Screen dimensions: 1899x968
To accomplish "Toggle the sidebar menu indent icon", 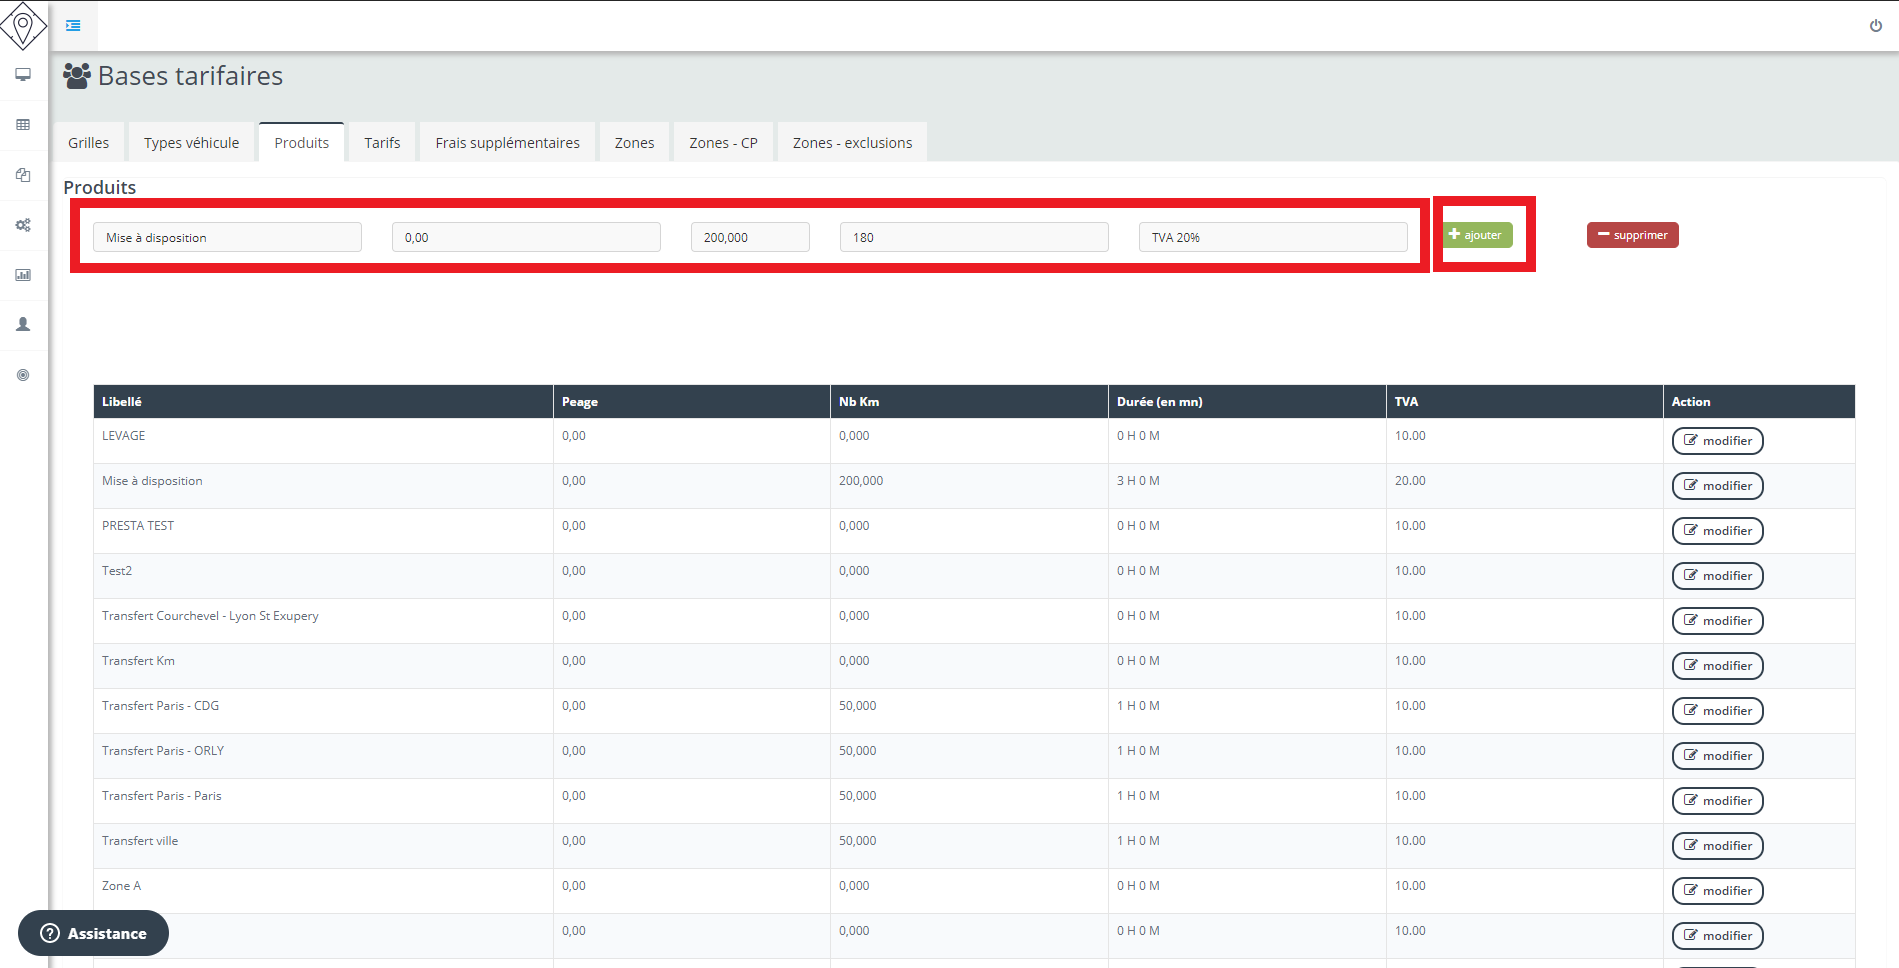I will point(73,26).
